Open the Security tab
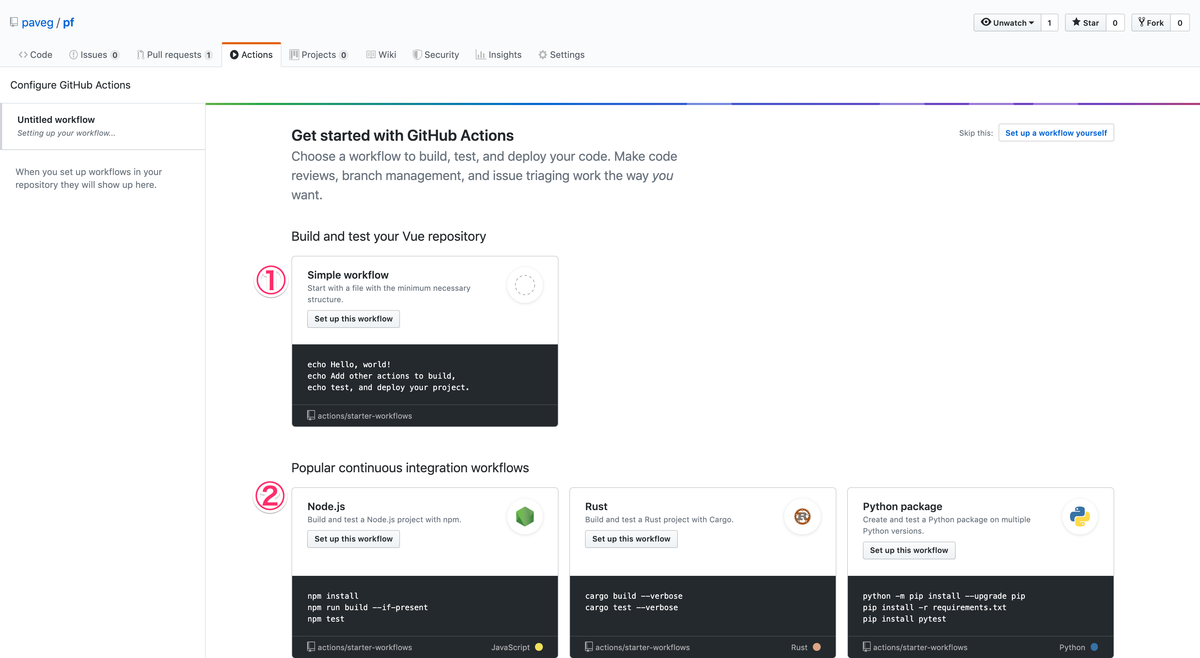 (x=435, y=55)
